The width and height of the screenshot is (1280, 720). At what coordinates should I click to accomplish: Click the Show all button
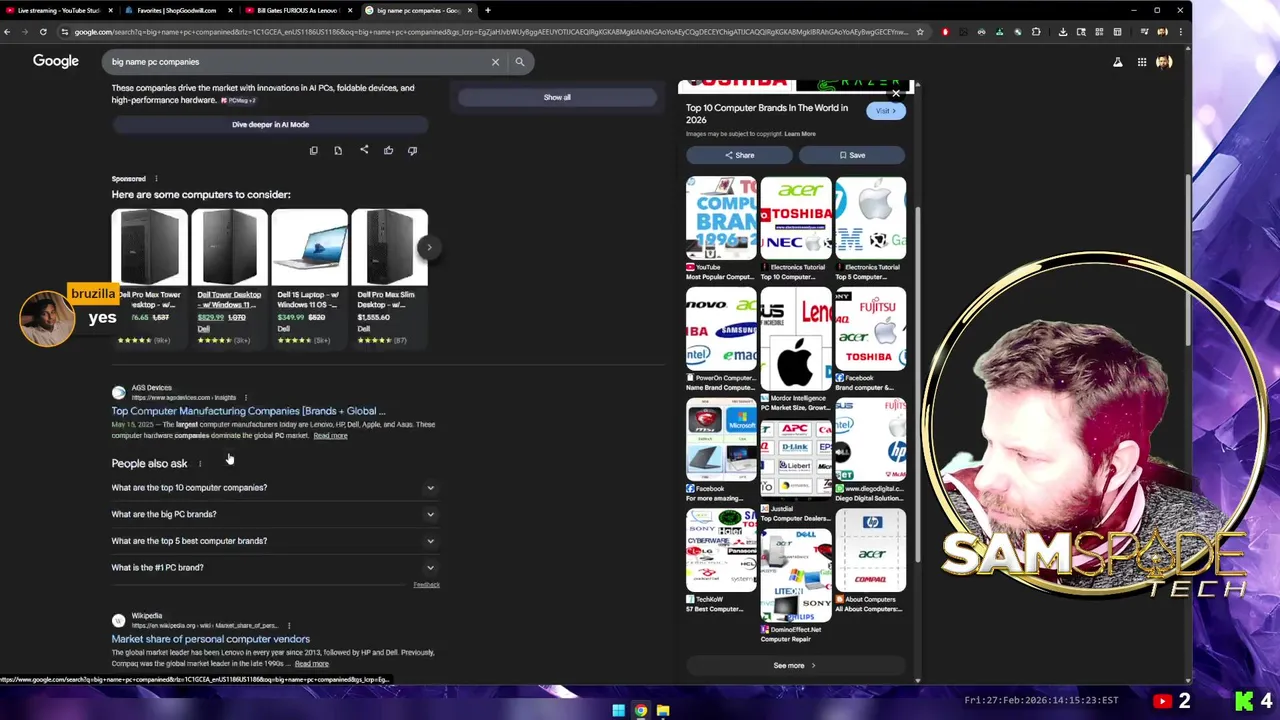(x=557, y=98)
